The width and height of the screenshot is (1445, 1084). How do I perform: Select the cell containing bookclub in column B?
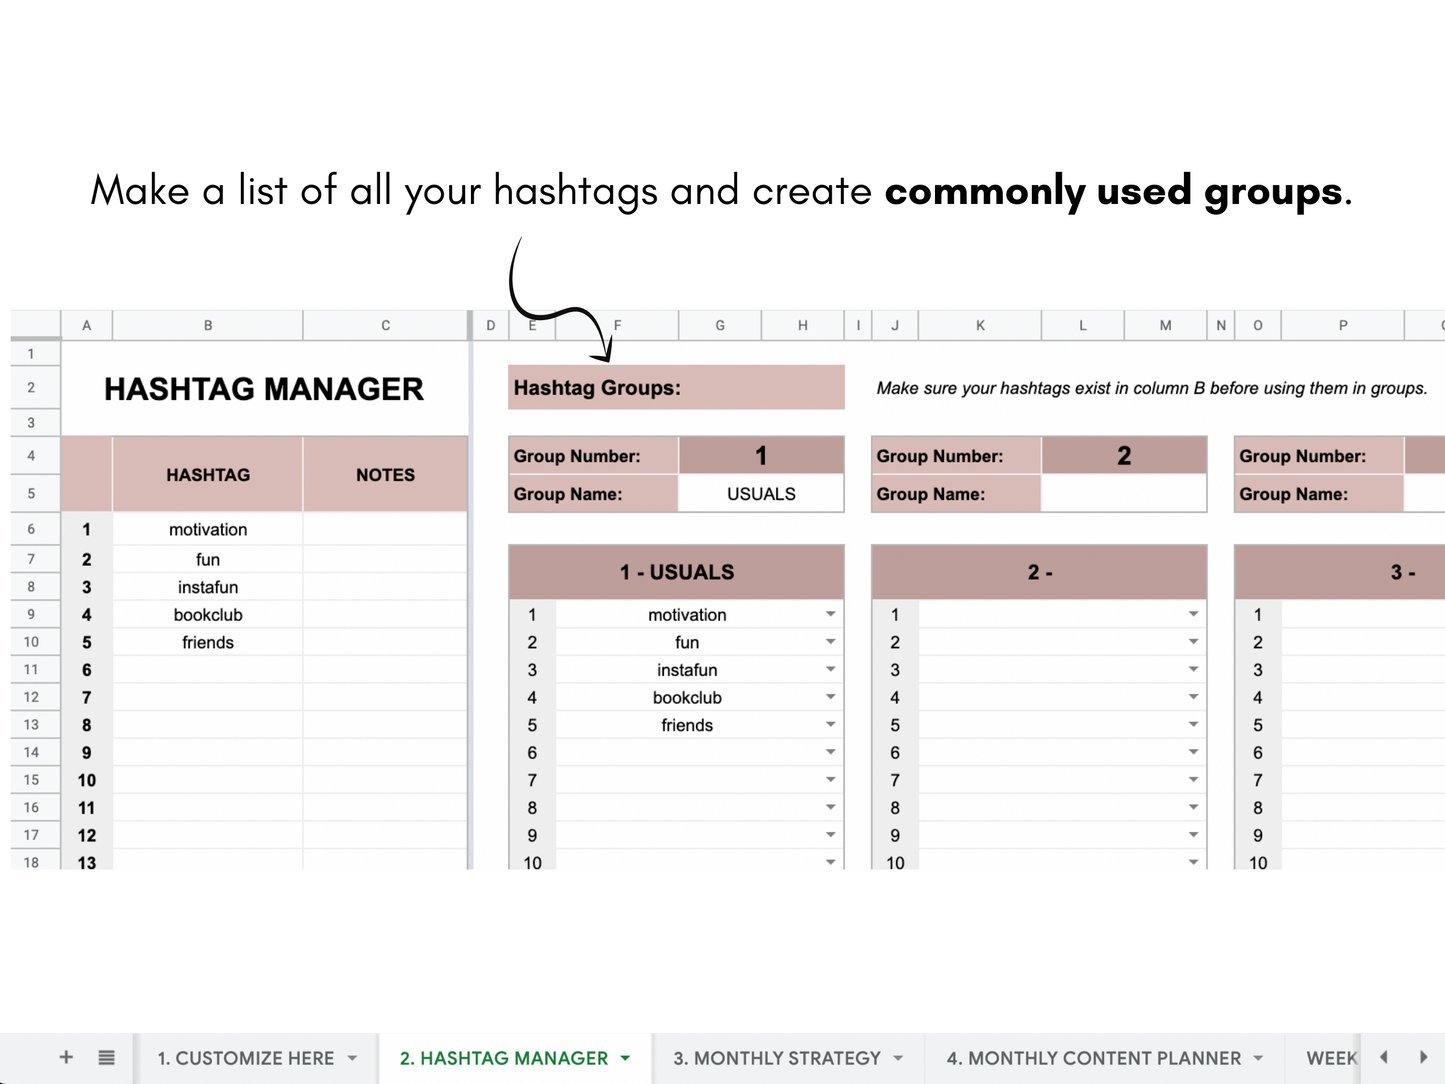[x=207, y=614]
